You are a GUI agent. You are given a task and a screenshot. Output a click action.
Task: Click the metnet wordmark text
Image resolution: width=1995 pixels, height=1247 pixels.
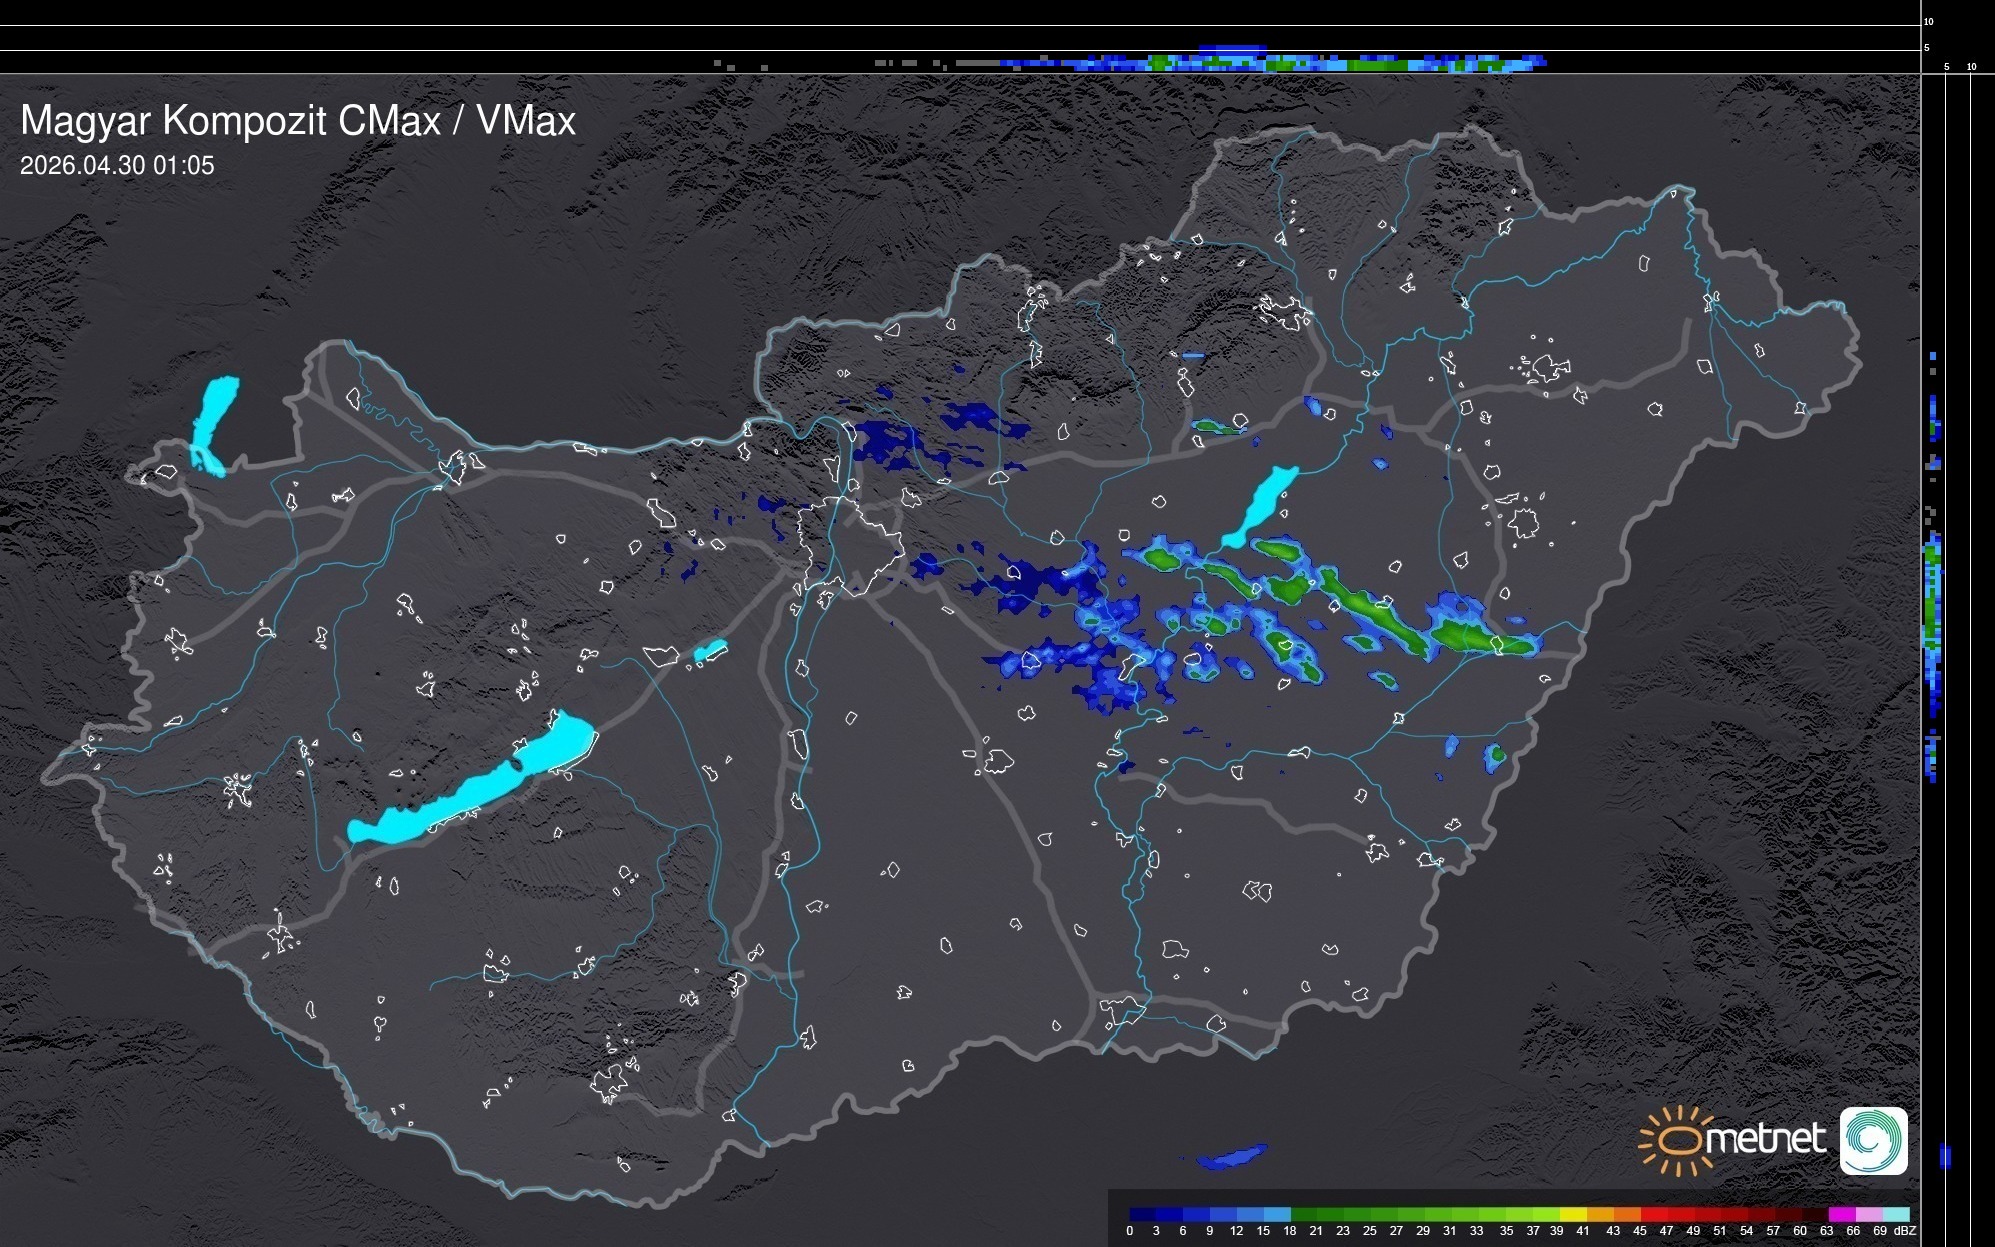pyautogui.click(x=1765, y=1139)
